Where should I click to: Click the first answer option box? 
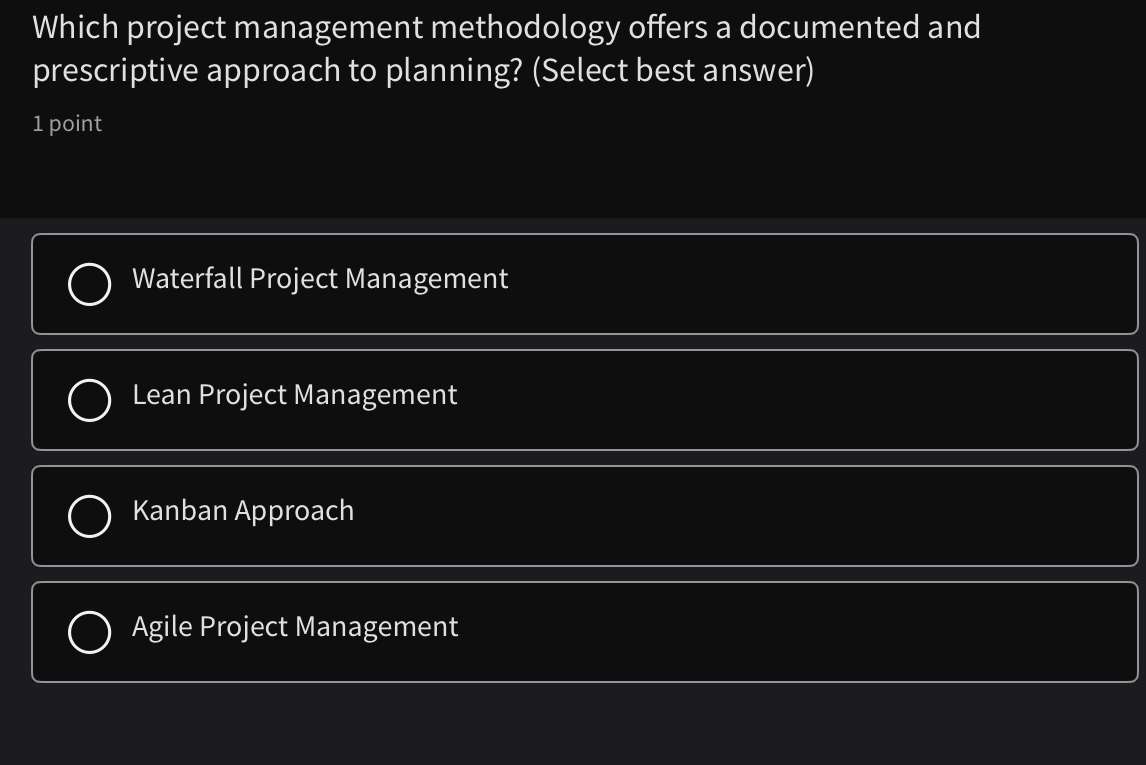click(x=585, y=284)
